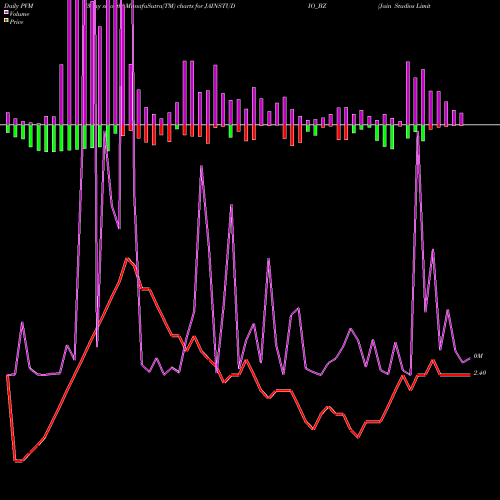Click the 'Jain Studios Limit' company name text
This screenshot has height=500, width=500.
tap(404, 6)
